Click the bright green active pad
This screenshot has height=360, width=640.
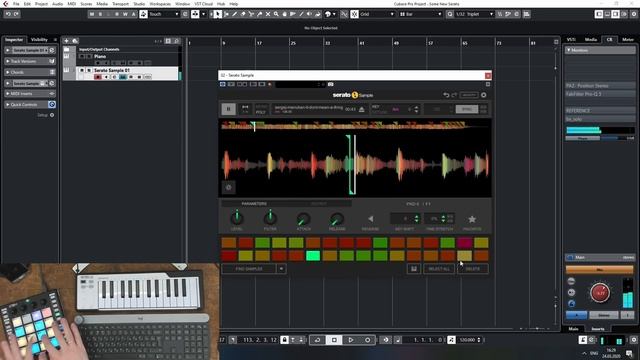(313, 256)
